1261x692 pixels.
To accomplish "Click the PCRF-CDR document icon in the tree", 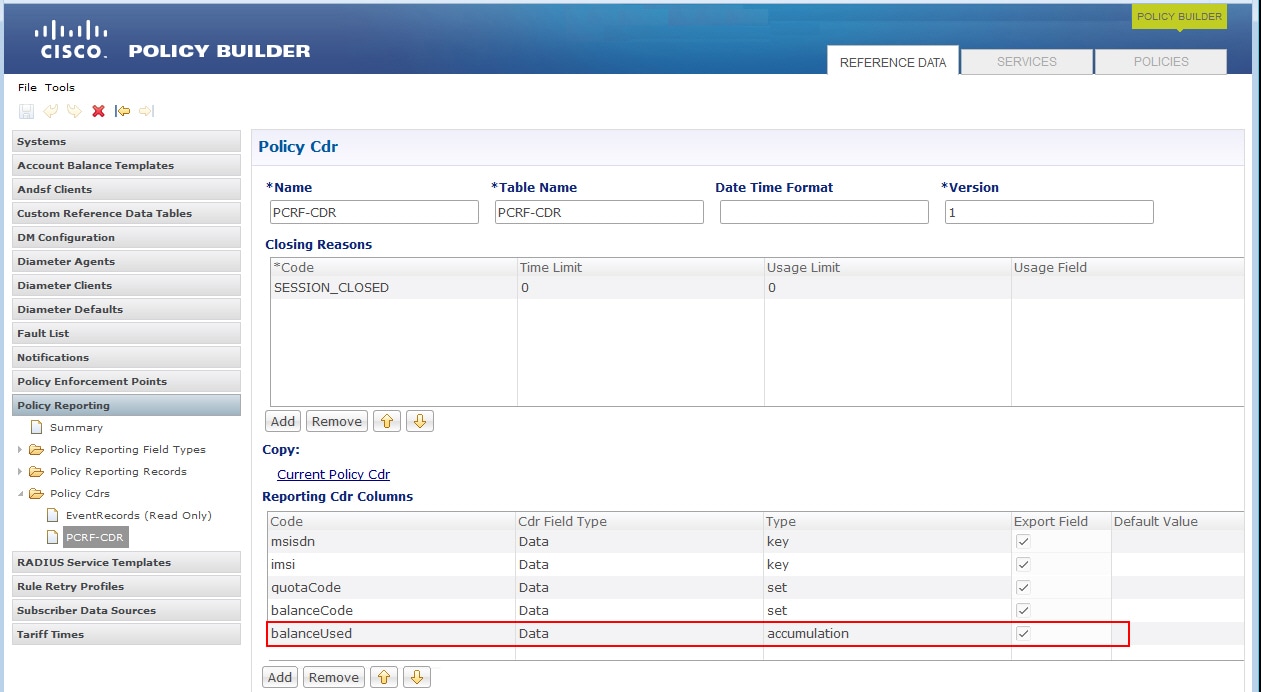I will (54, 538).
